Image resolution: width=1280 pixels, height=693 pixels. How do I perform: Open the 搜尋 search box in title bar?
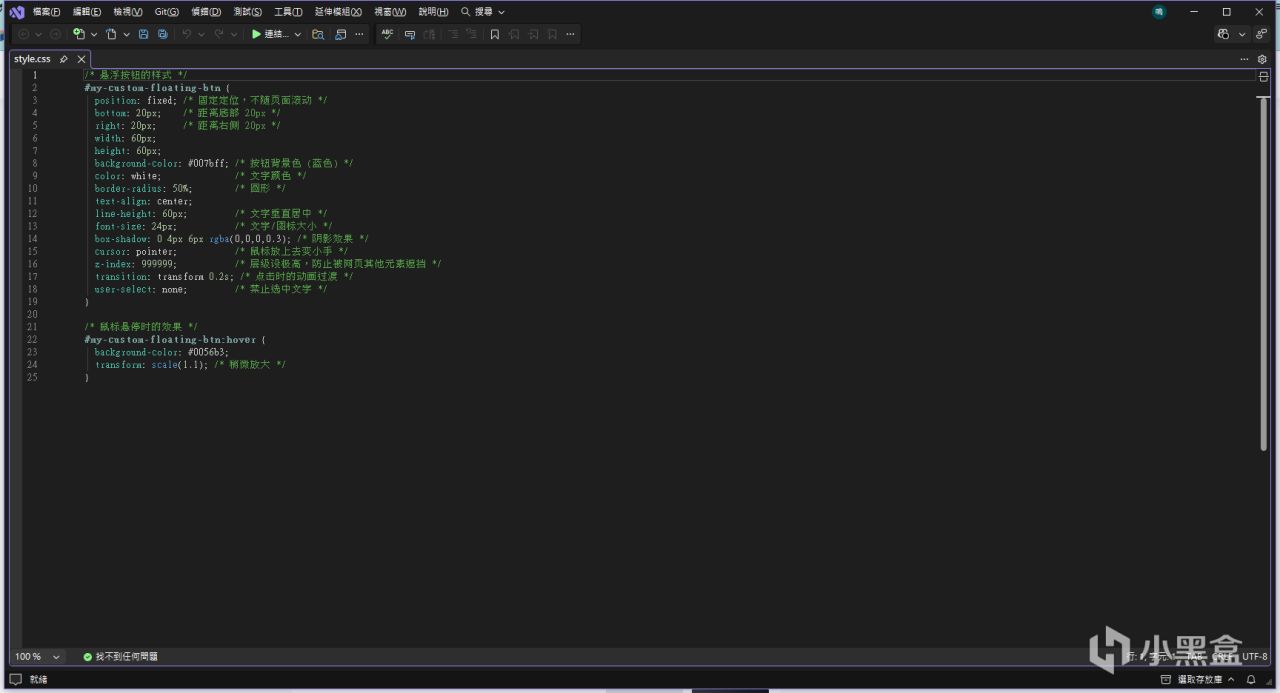click(483, 12)
